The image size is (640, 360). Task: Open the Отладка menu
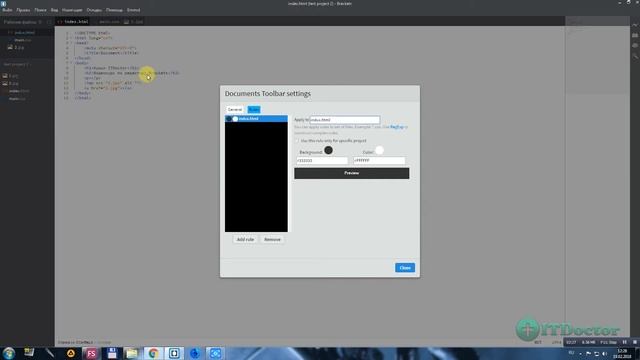point(94,10)
